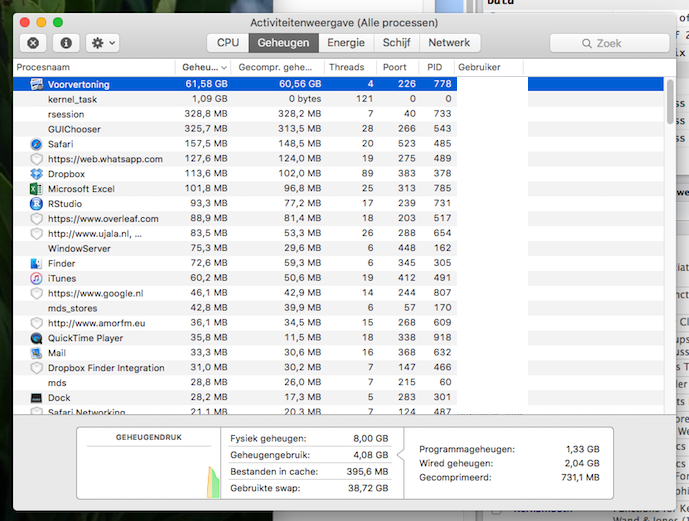
Task: Click thread count 121 for kernel_task
Action: point(364,99)
